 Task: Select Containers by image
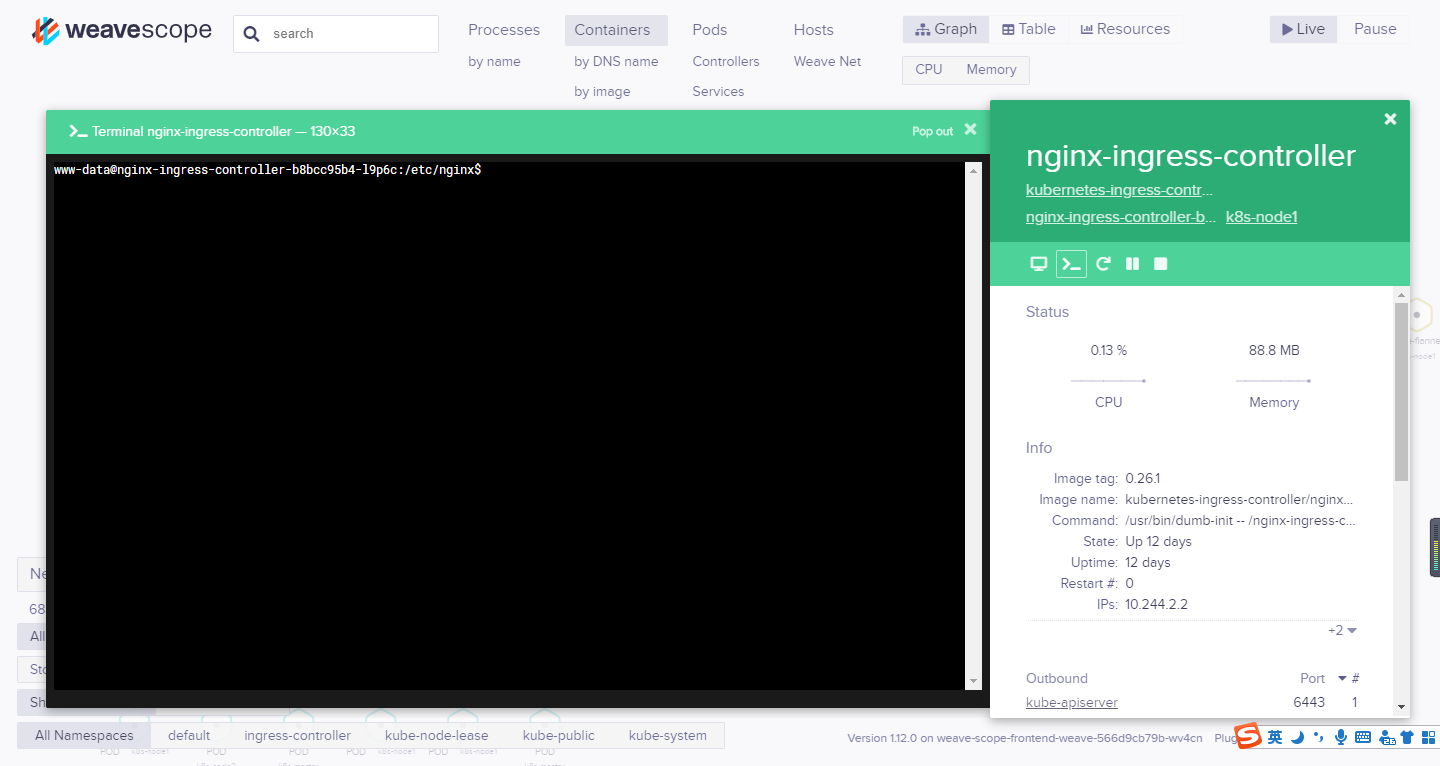[x=602, y=92]
